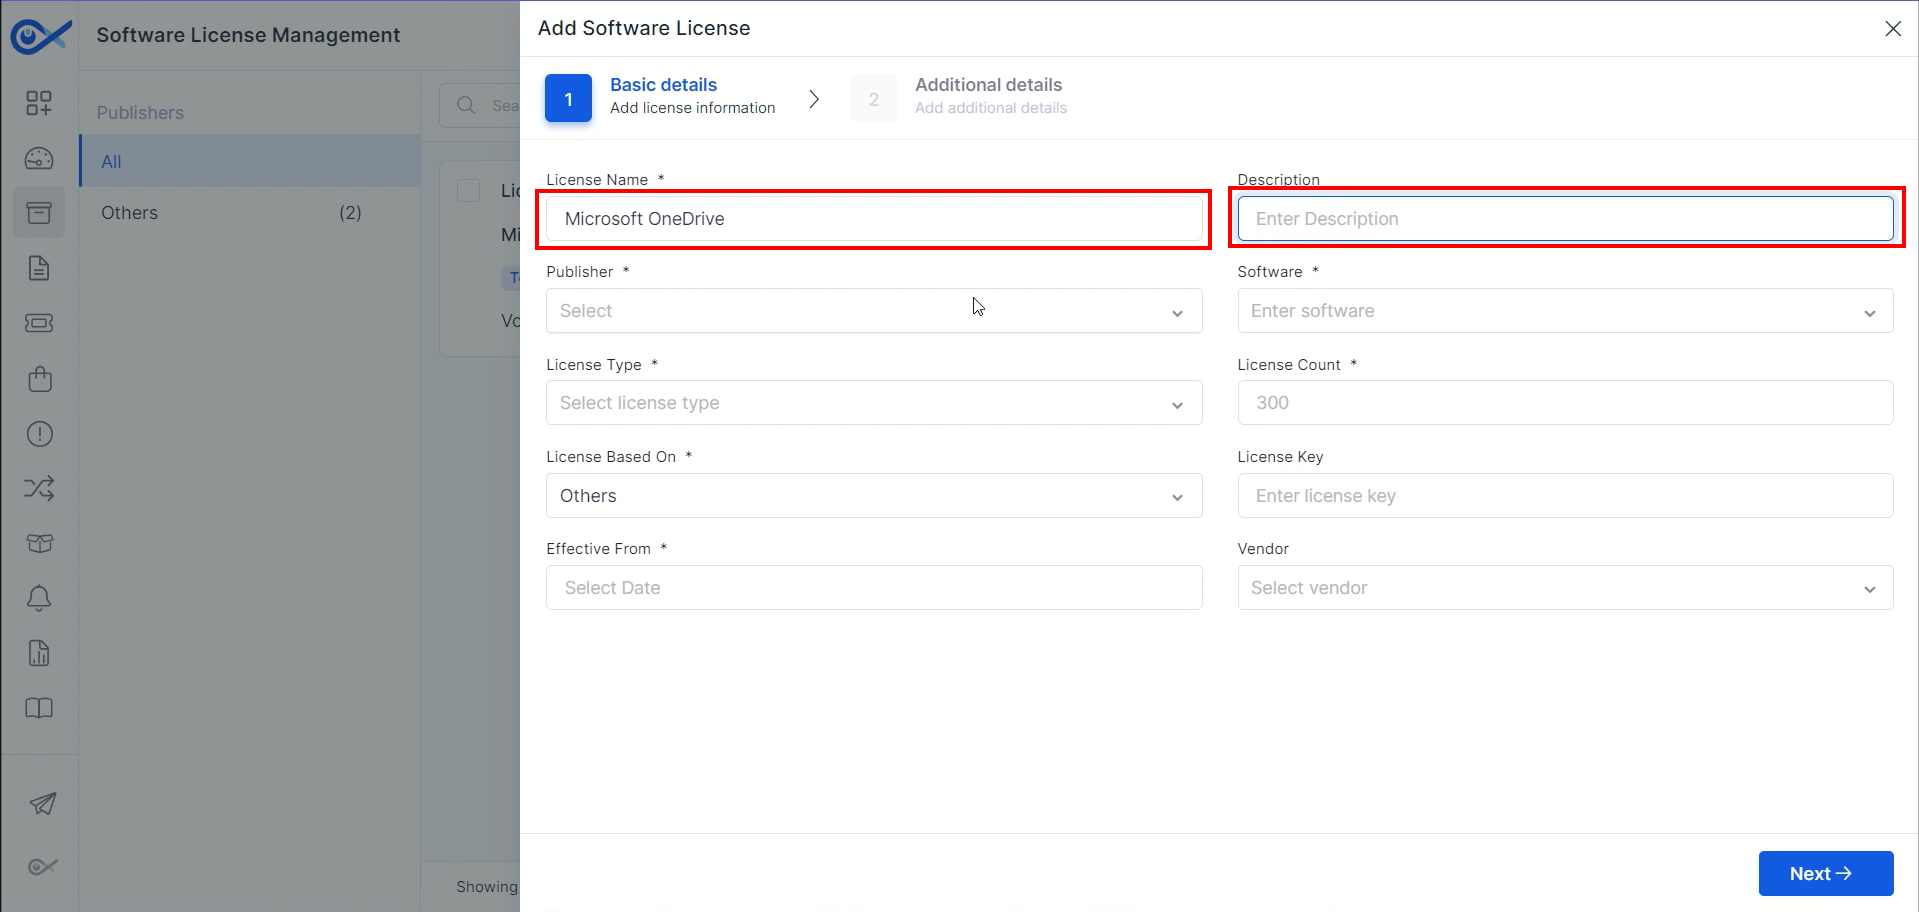This screenshot has height=912, width=1919.
Task: Open the bell notifications icon
Action: [39, 598]
